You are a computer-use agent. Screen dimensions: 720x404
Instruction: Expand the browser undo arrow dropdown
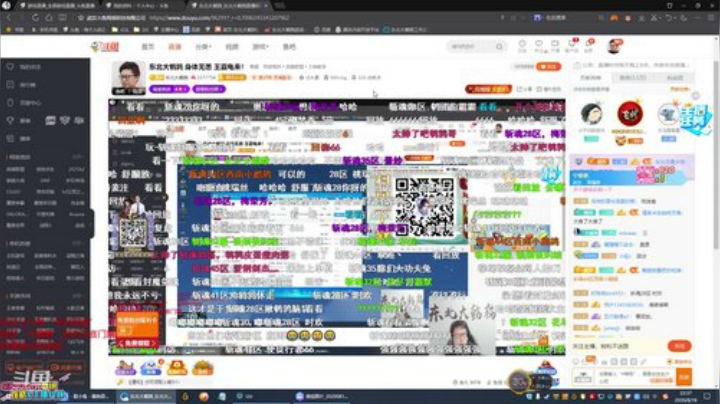[x=675, y=17]
